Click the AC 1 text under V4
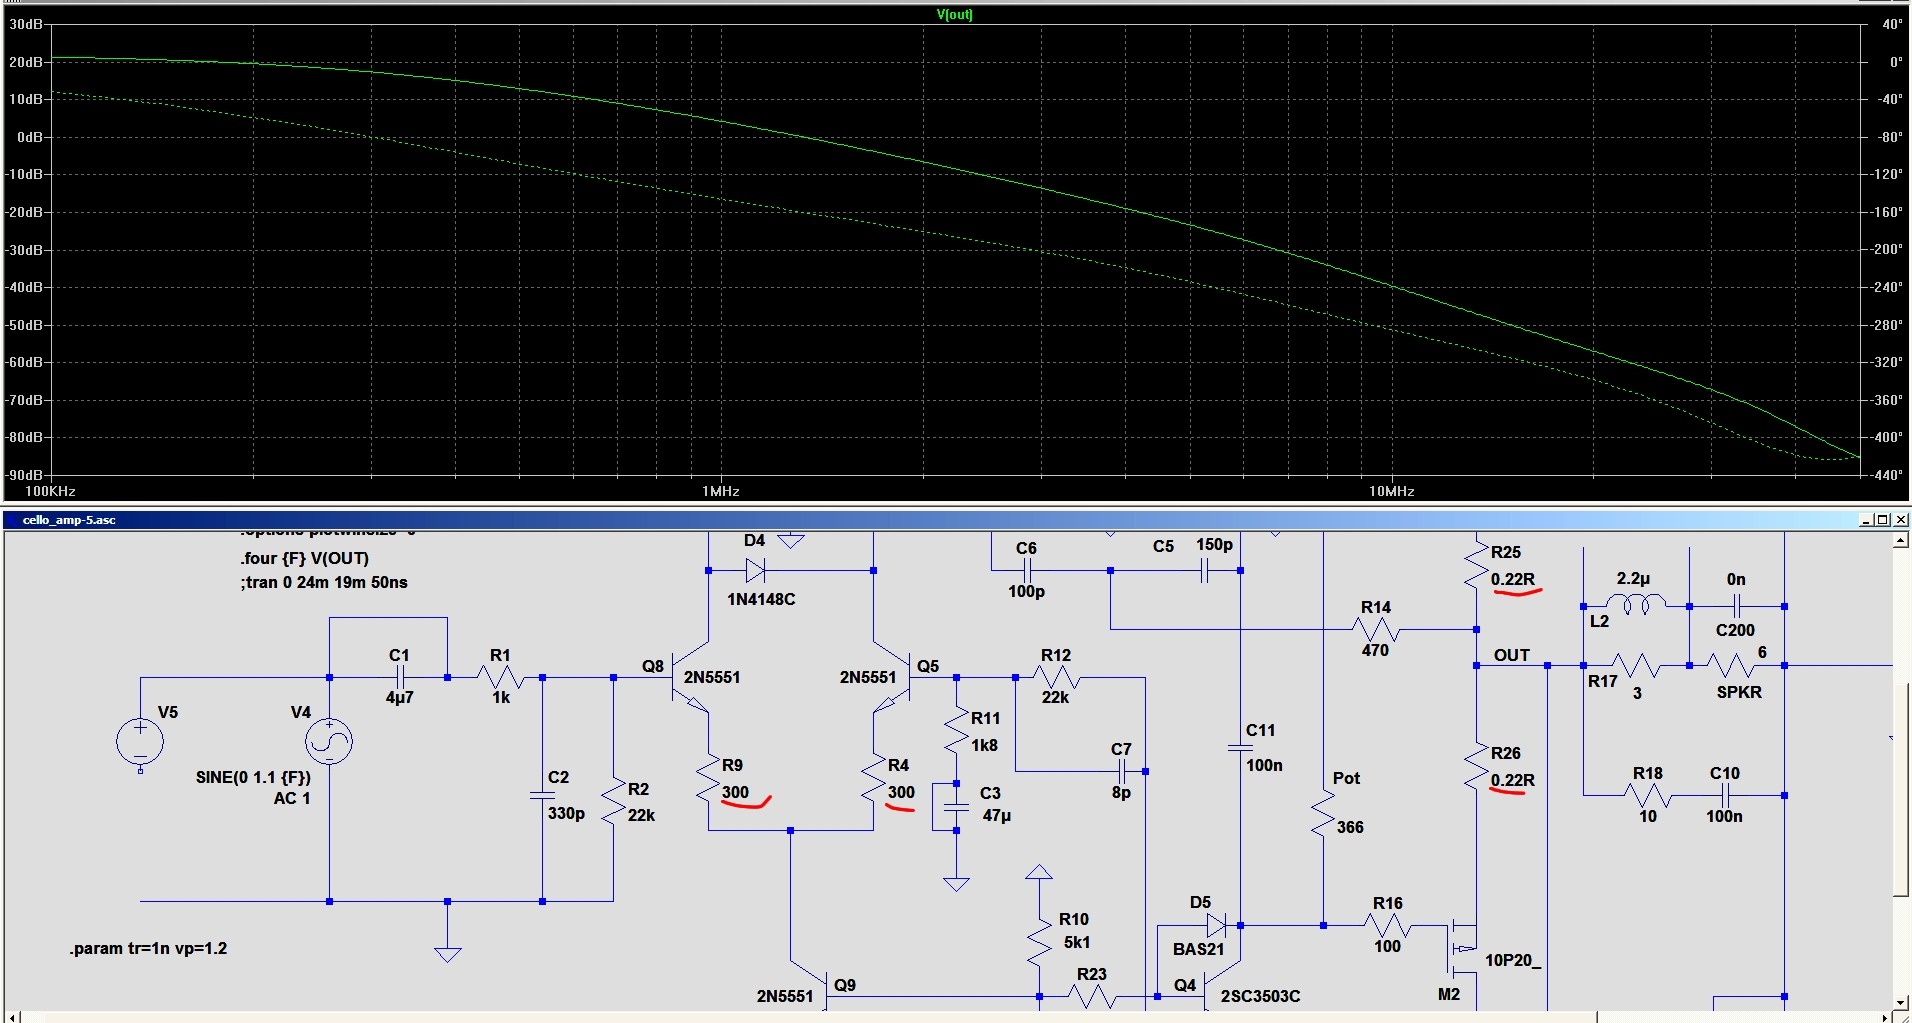1912x1023 pixels. coord(292,798)
